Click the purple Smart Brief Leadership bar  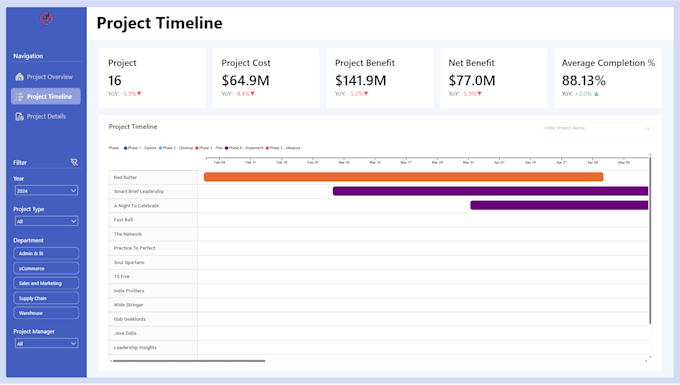[490, 191]
